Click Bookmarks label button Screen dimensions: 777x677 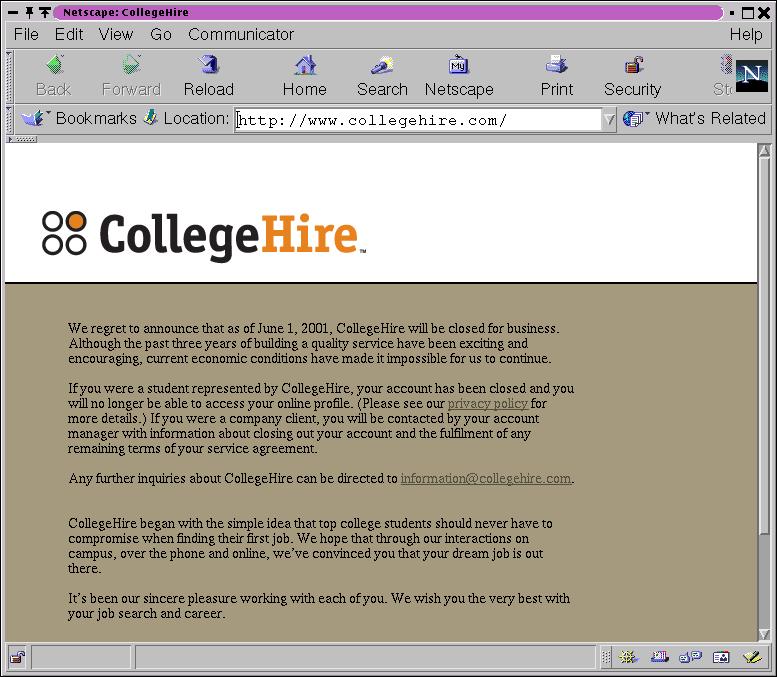coord(96,118)
